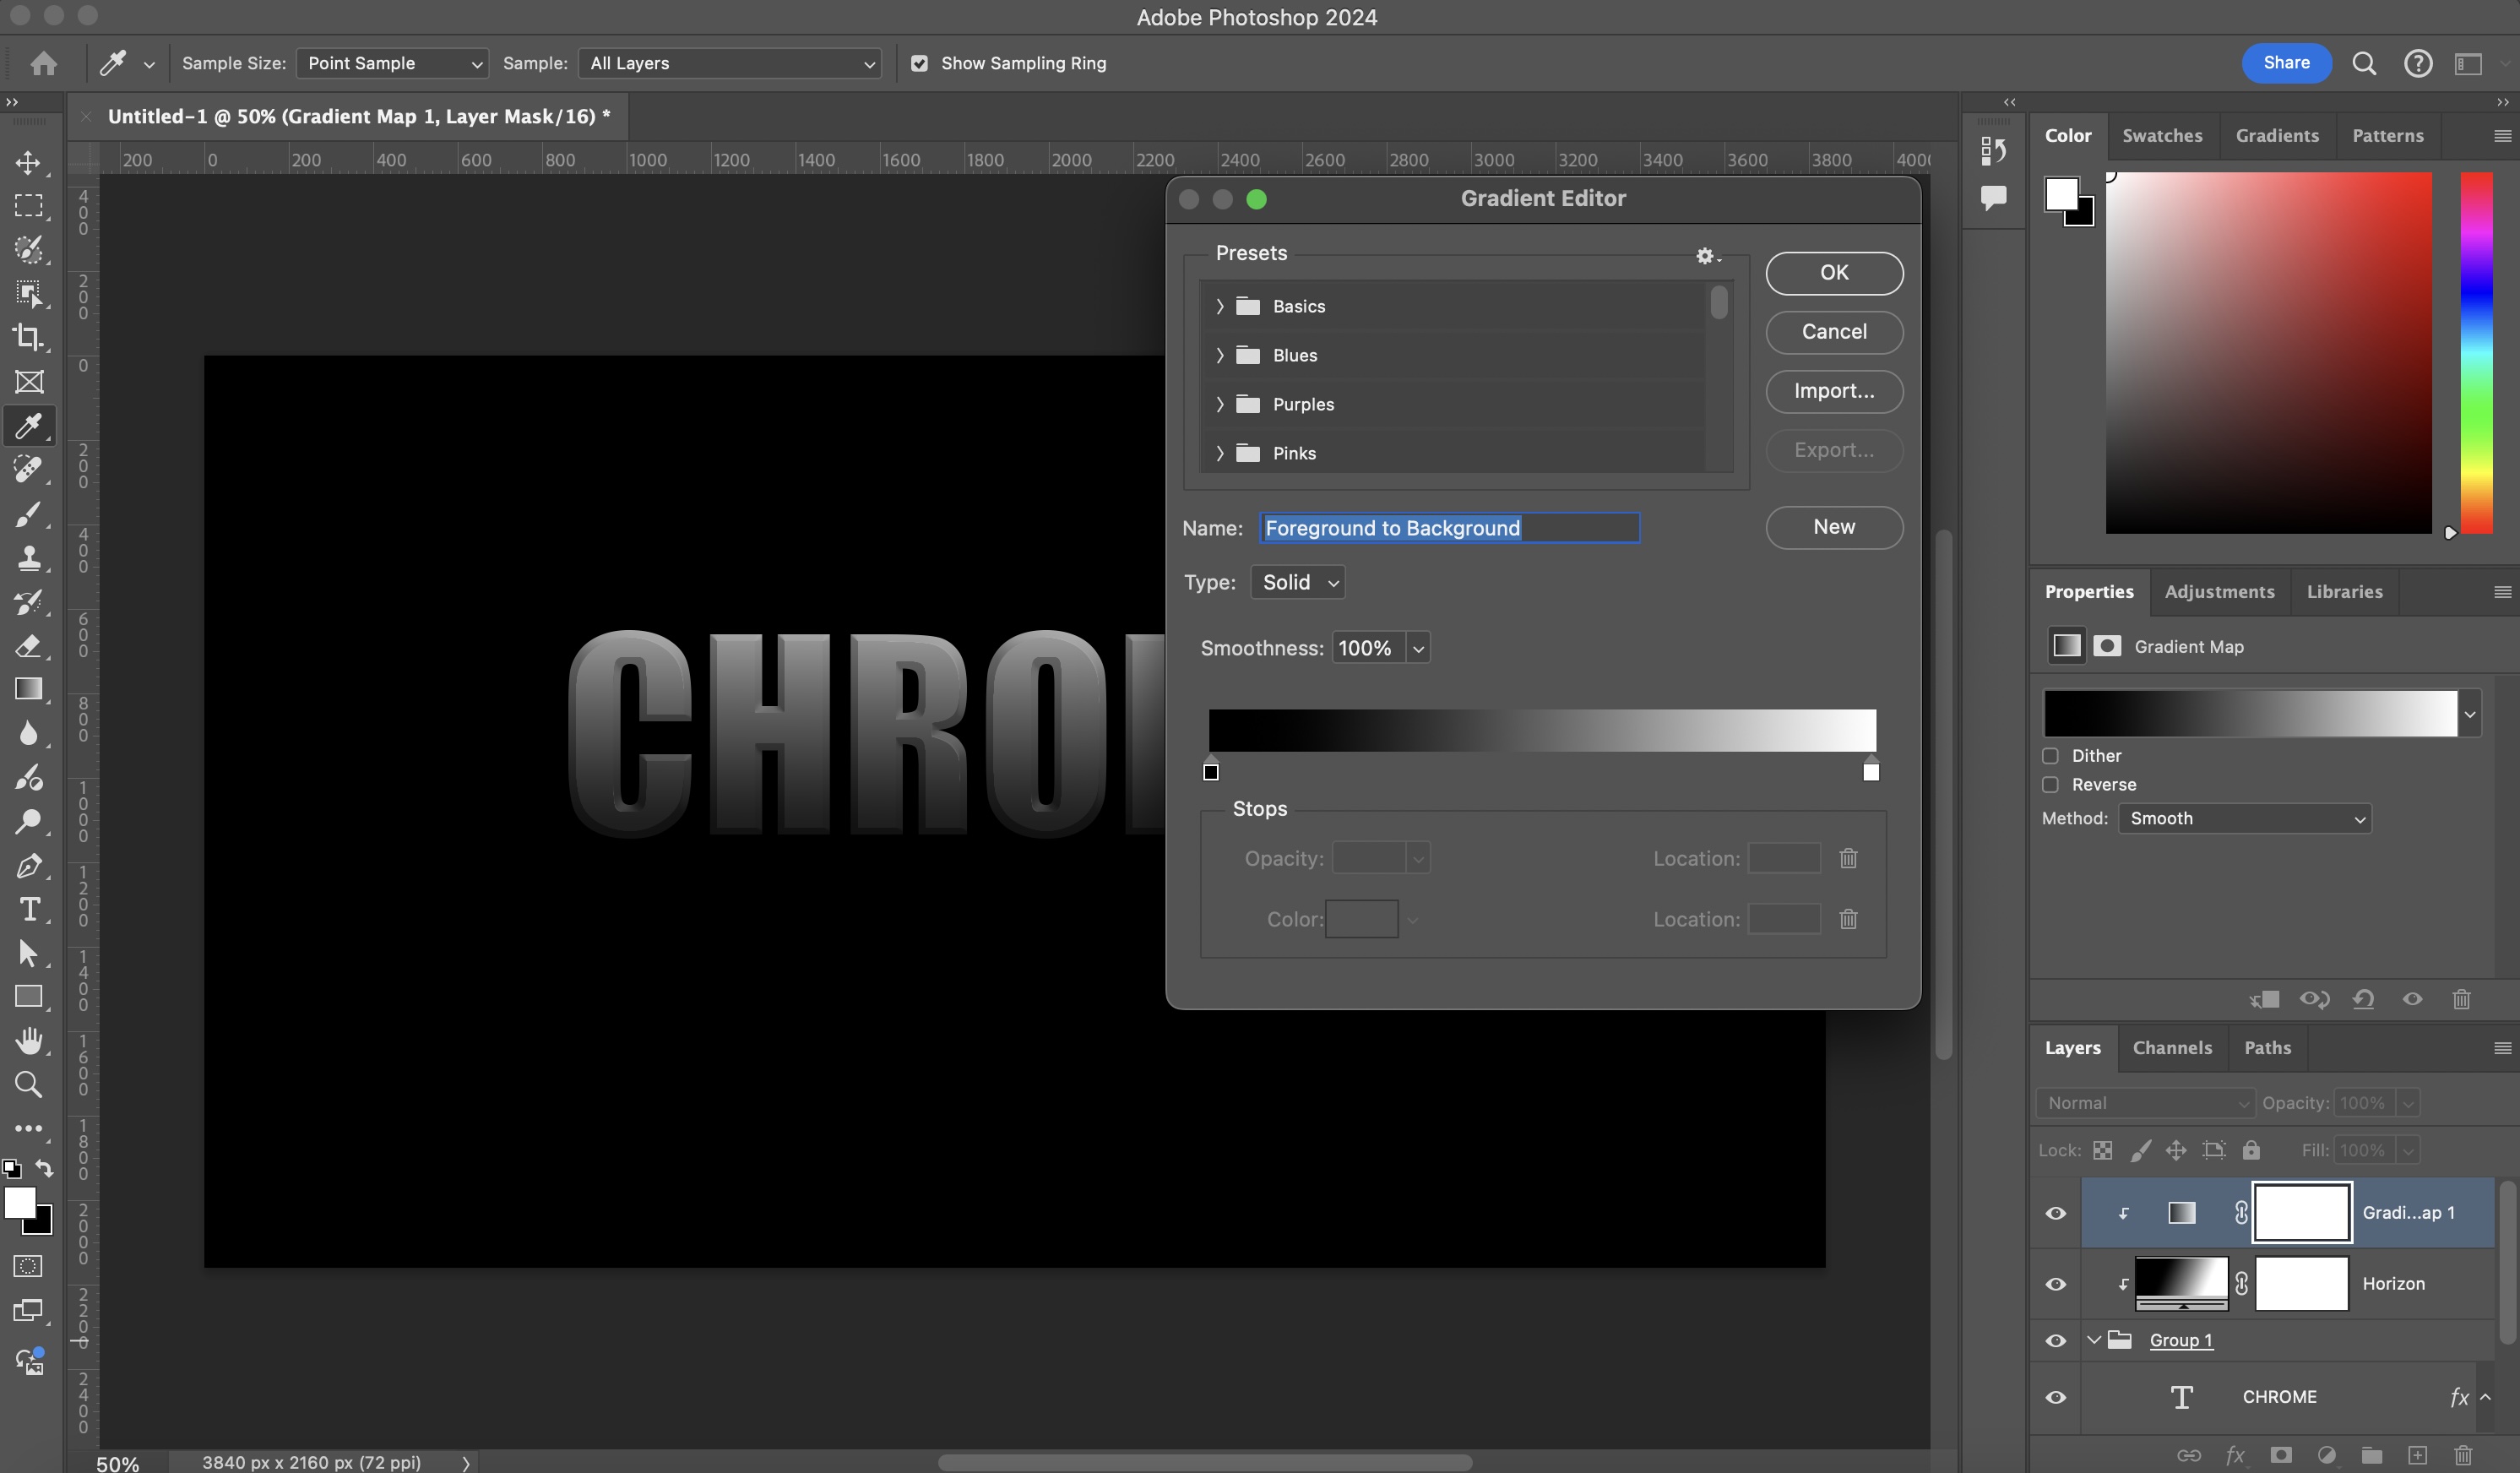The image size is (2520, 1473).
Task: Click the OK button
Action: (1833, 272)
